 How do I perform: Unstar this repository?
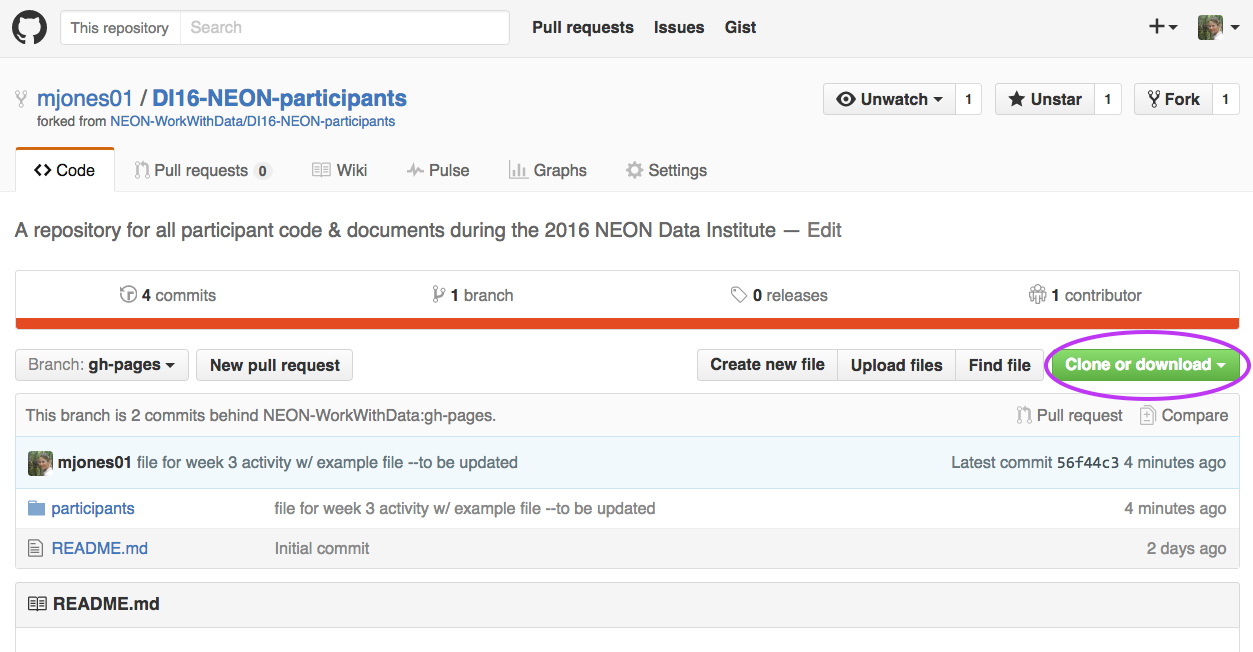click(x=1044, y=99)
